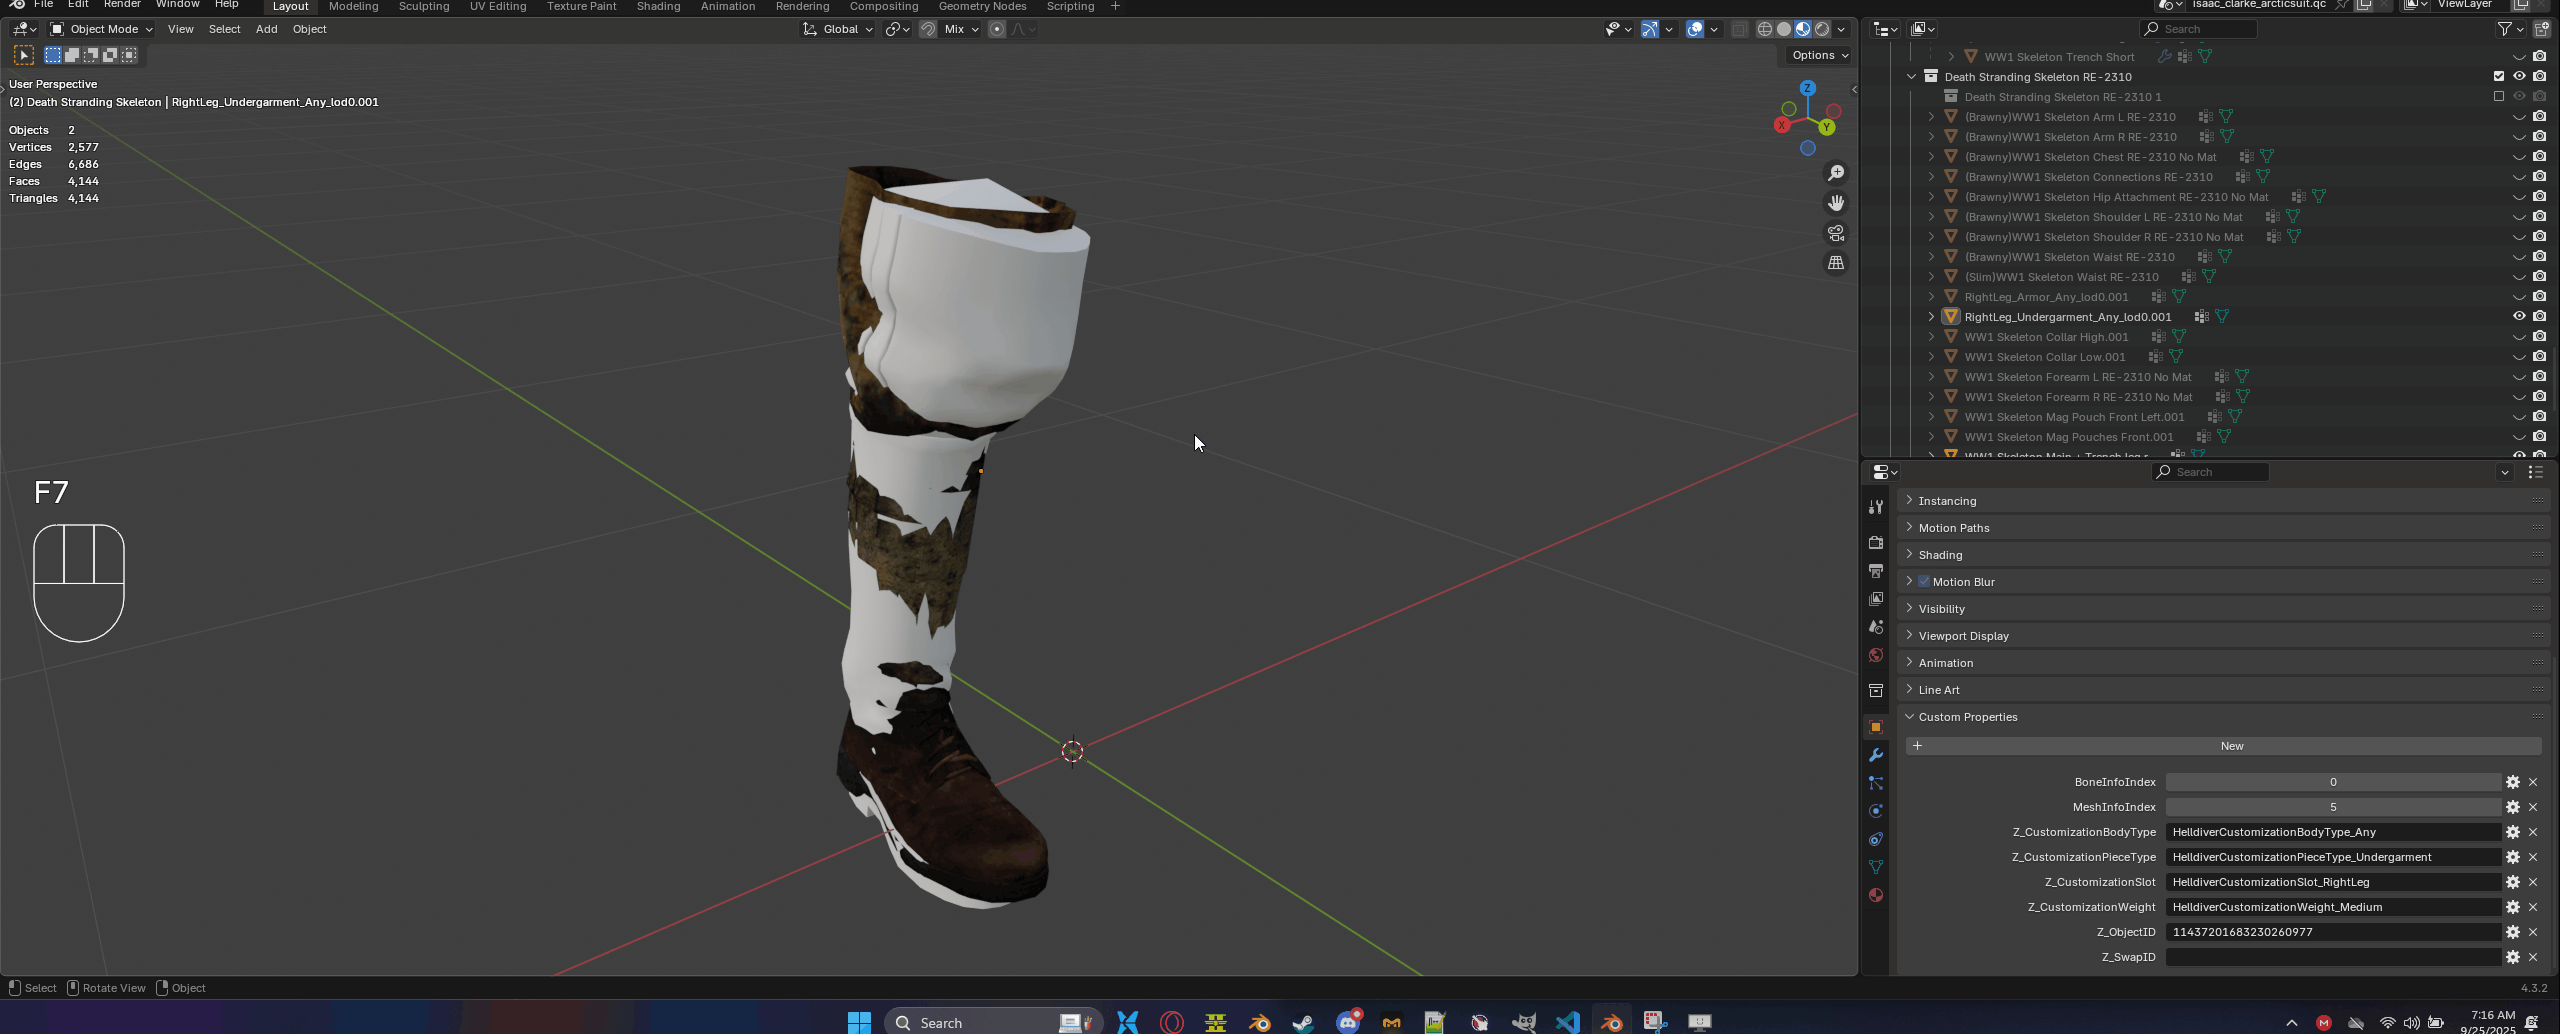This screenshot has height=1034, width=2560.
Task: Collapse the Custom Properties panel
Action: [1967, 717]
